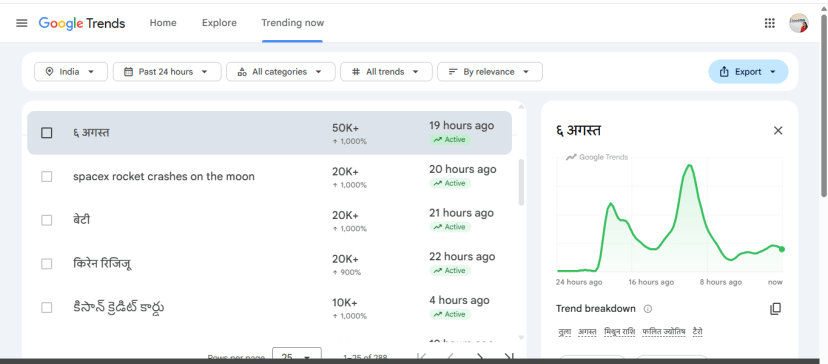Screen dimensions: 828x364
Task: Open the India location dropdown
Action: [x=71, y=72]
